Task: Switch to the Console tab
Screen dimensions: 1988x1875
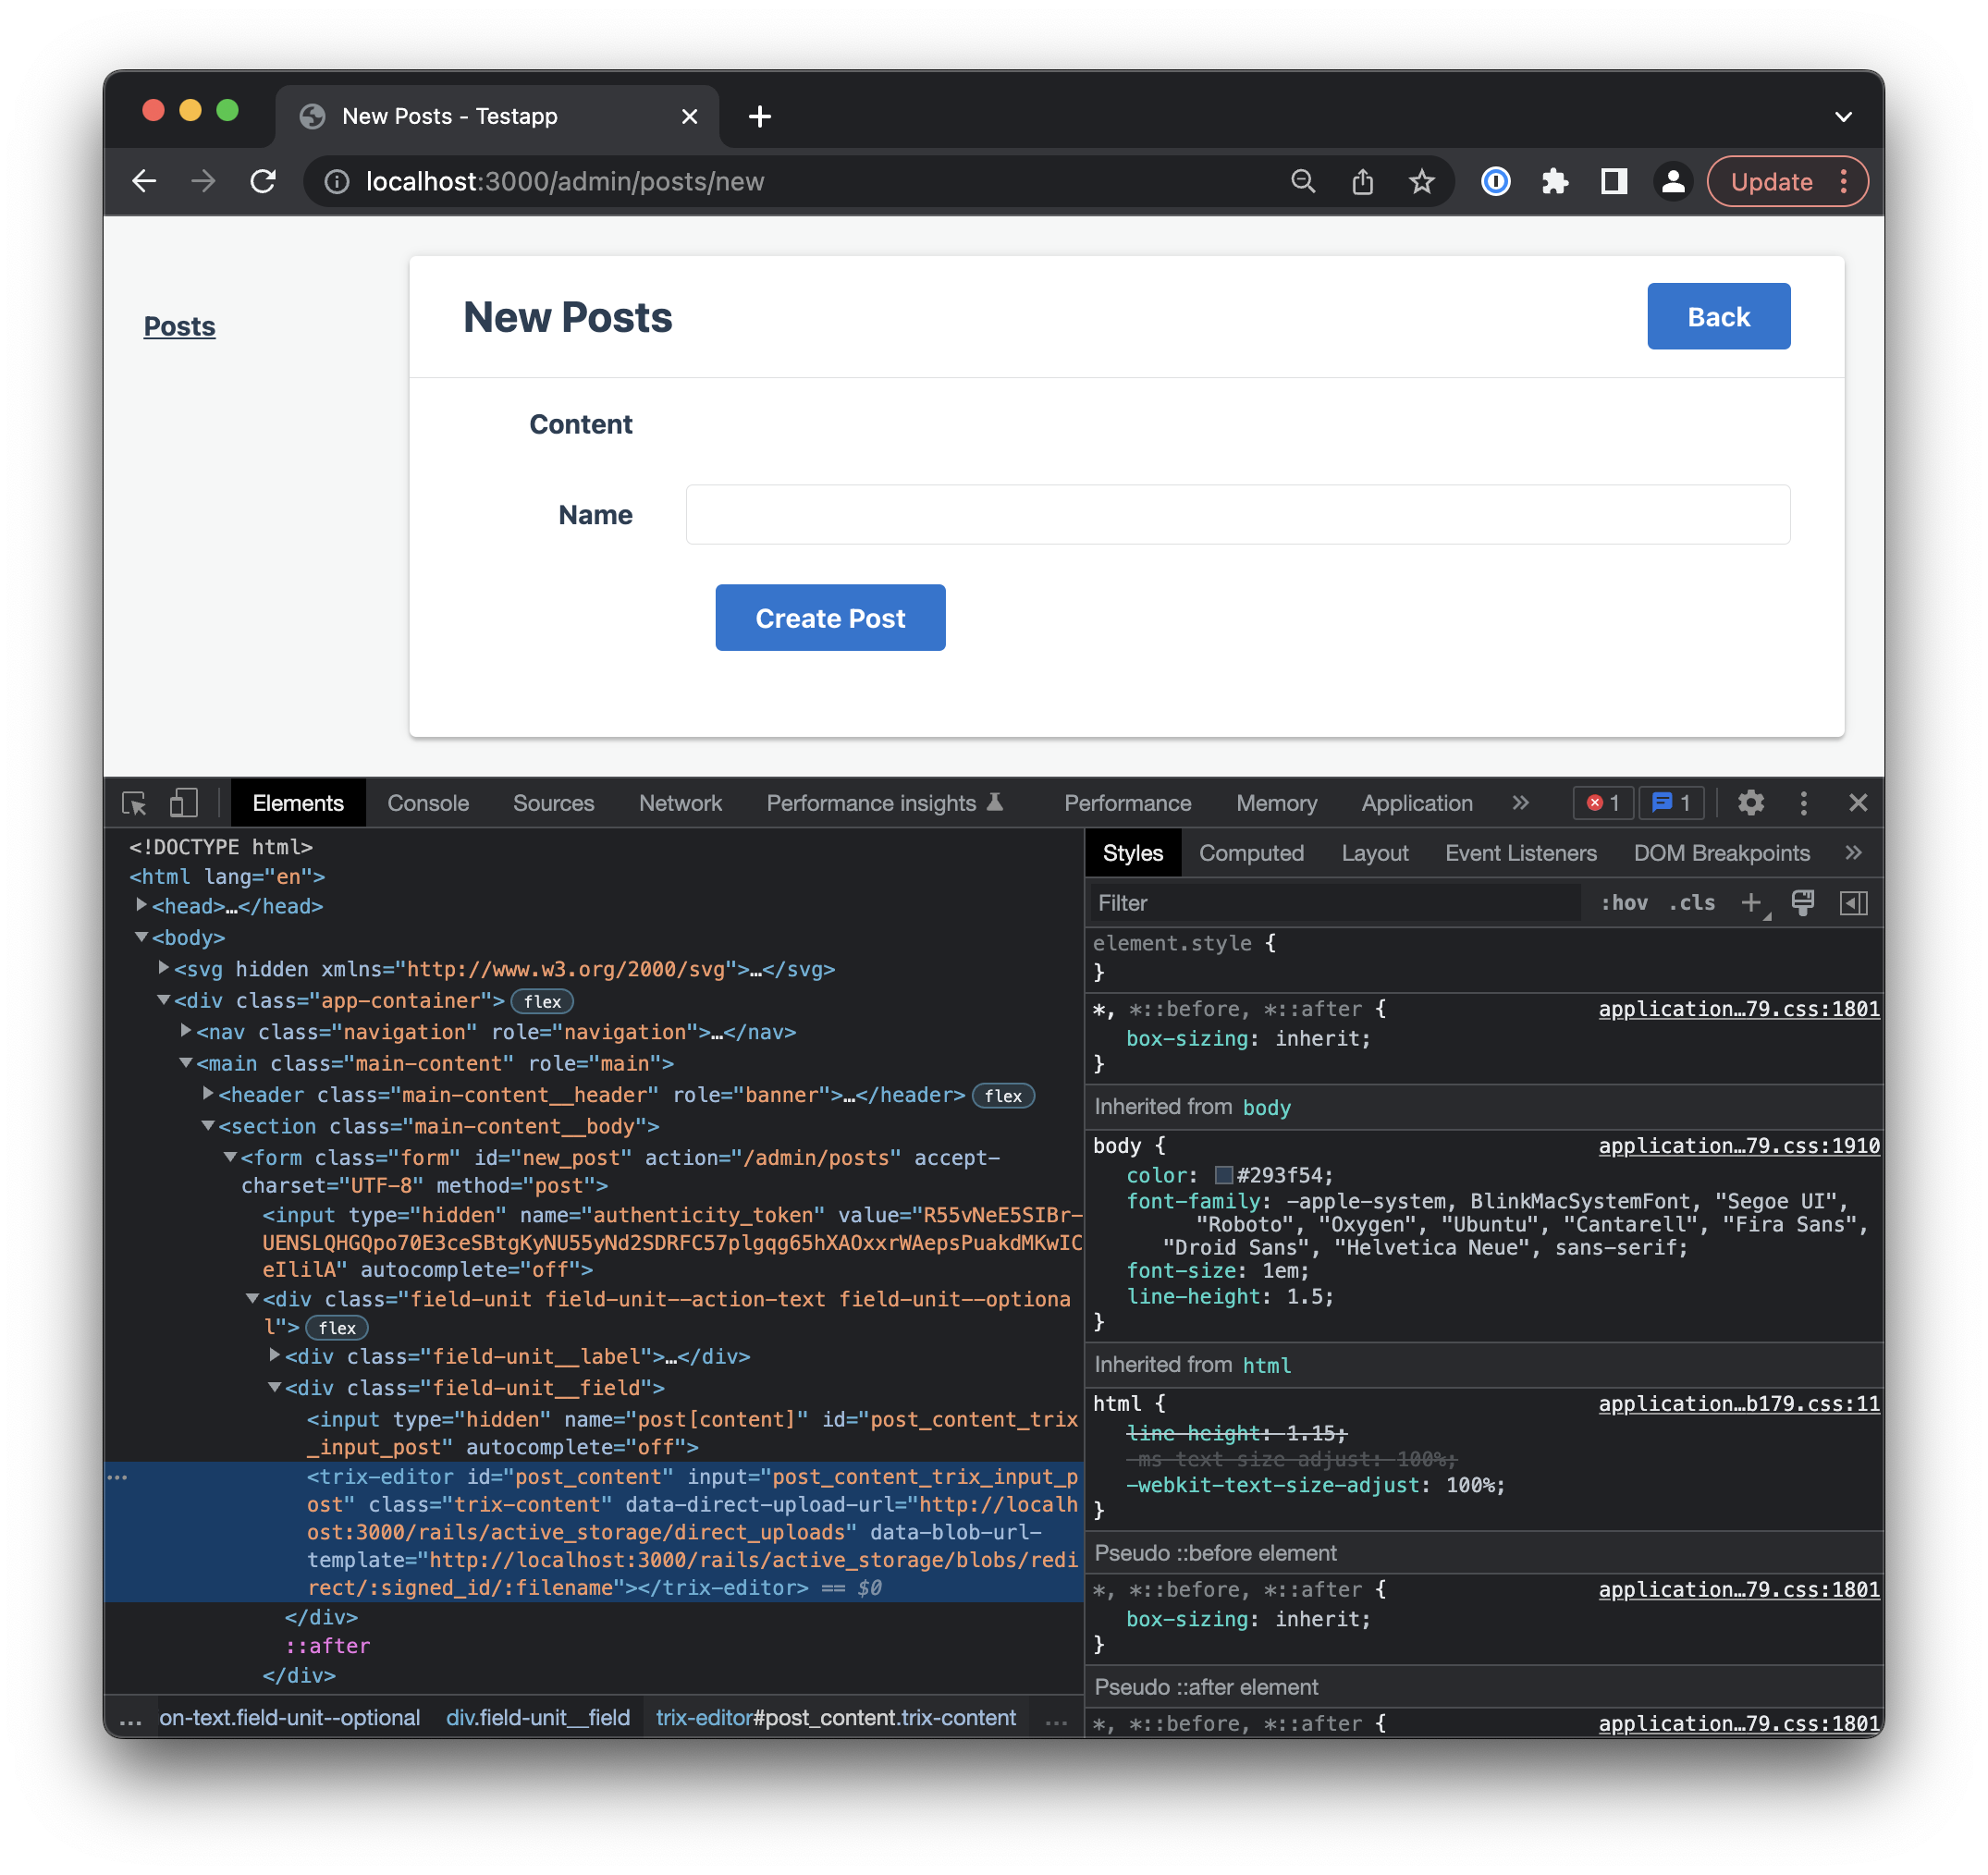Action: pyautogui.click(x=428, y=803)
